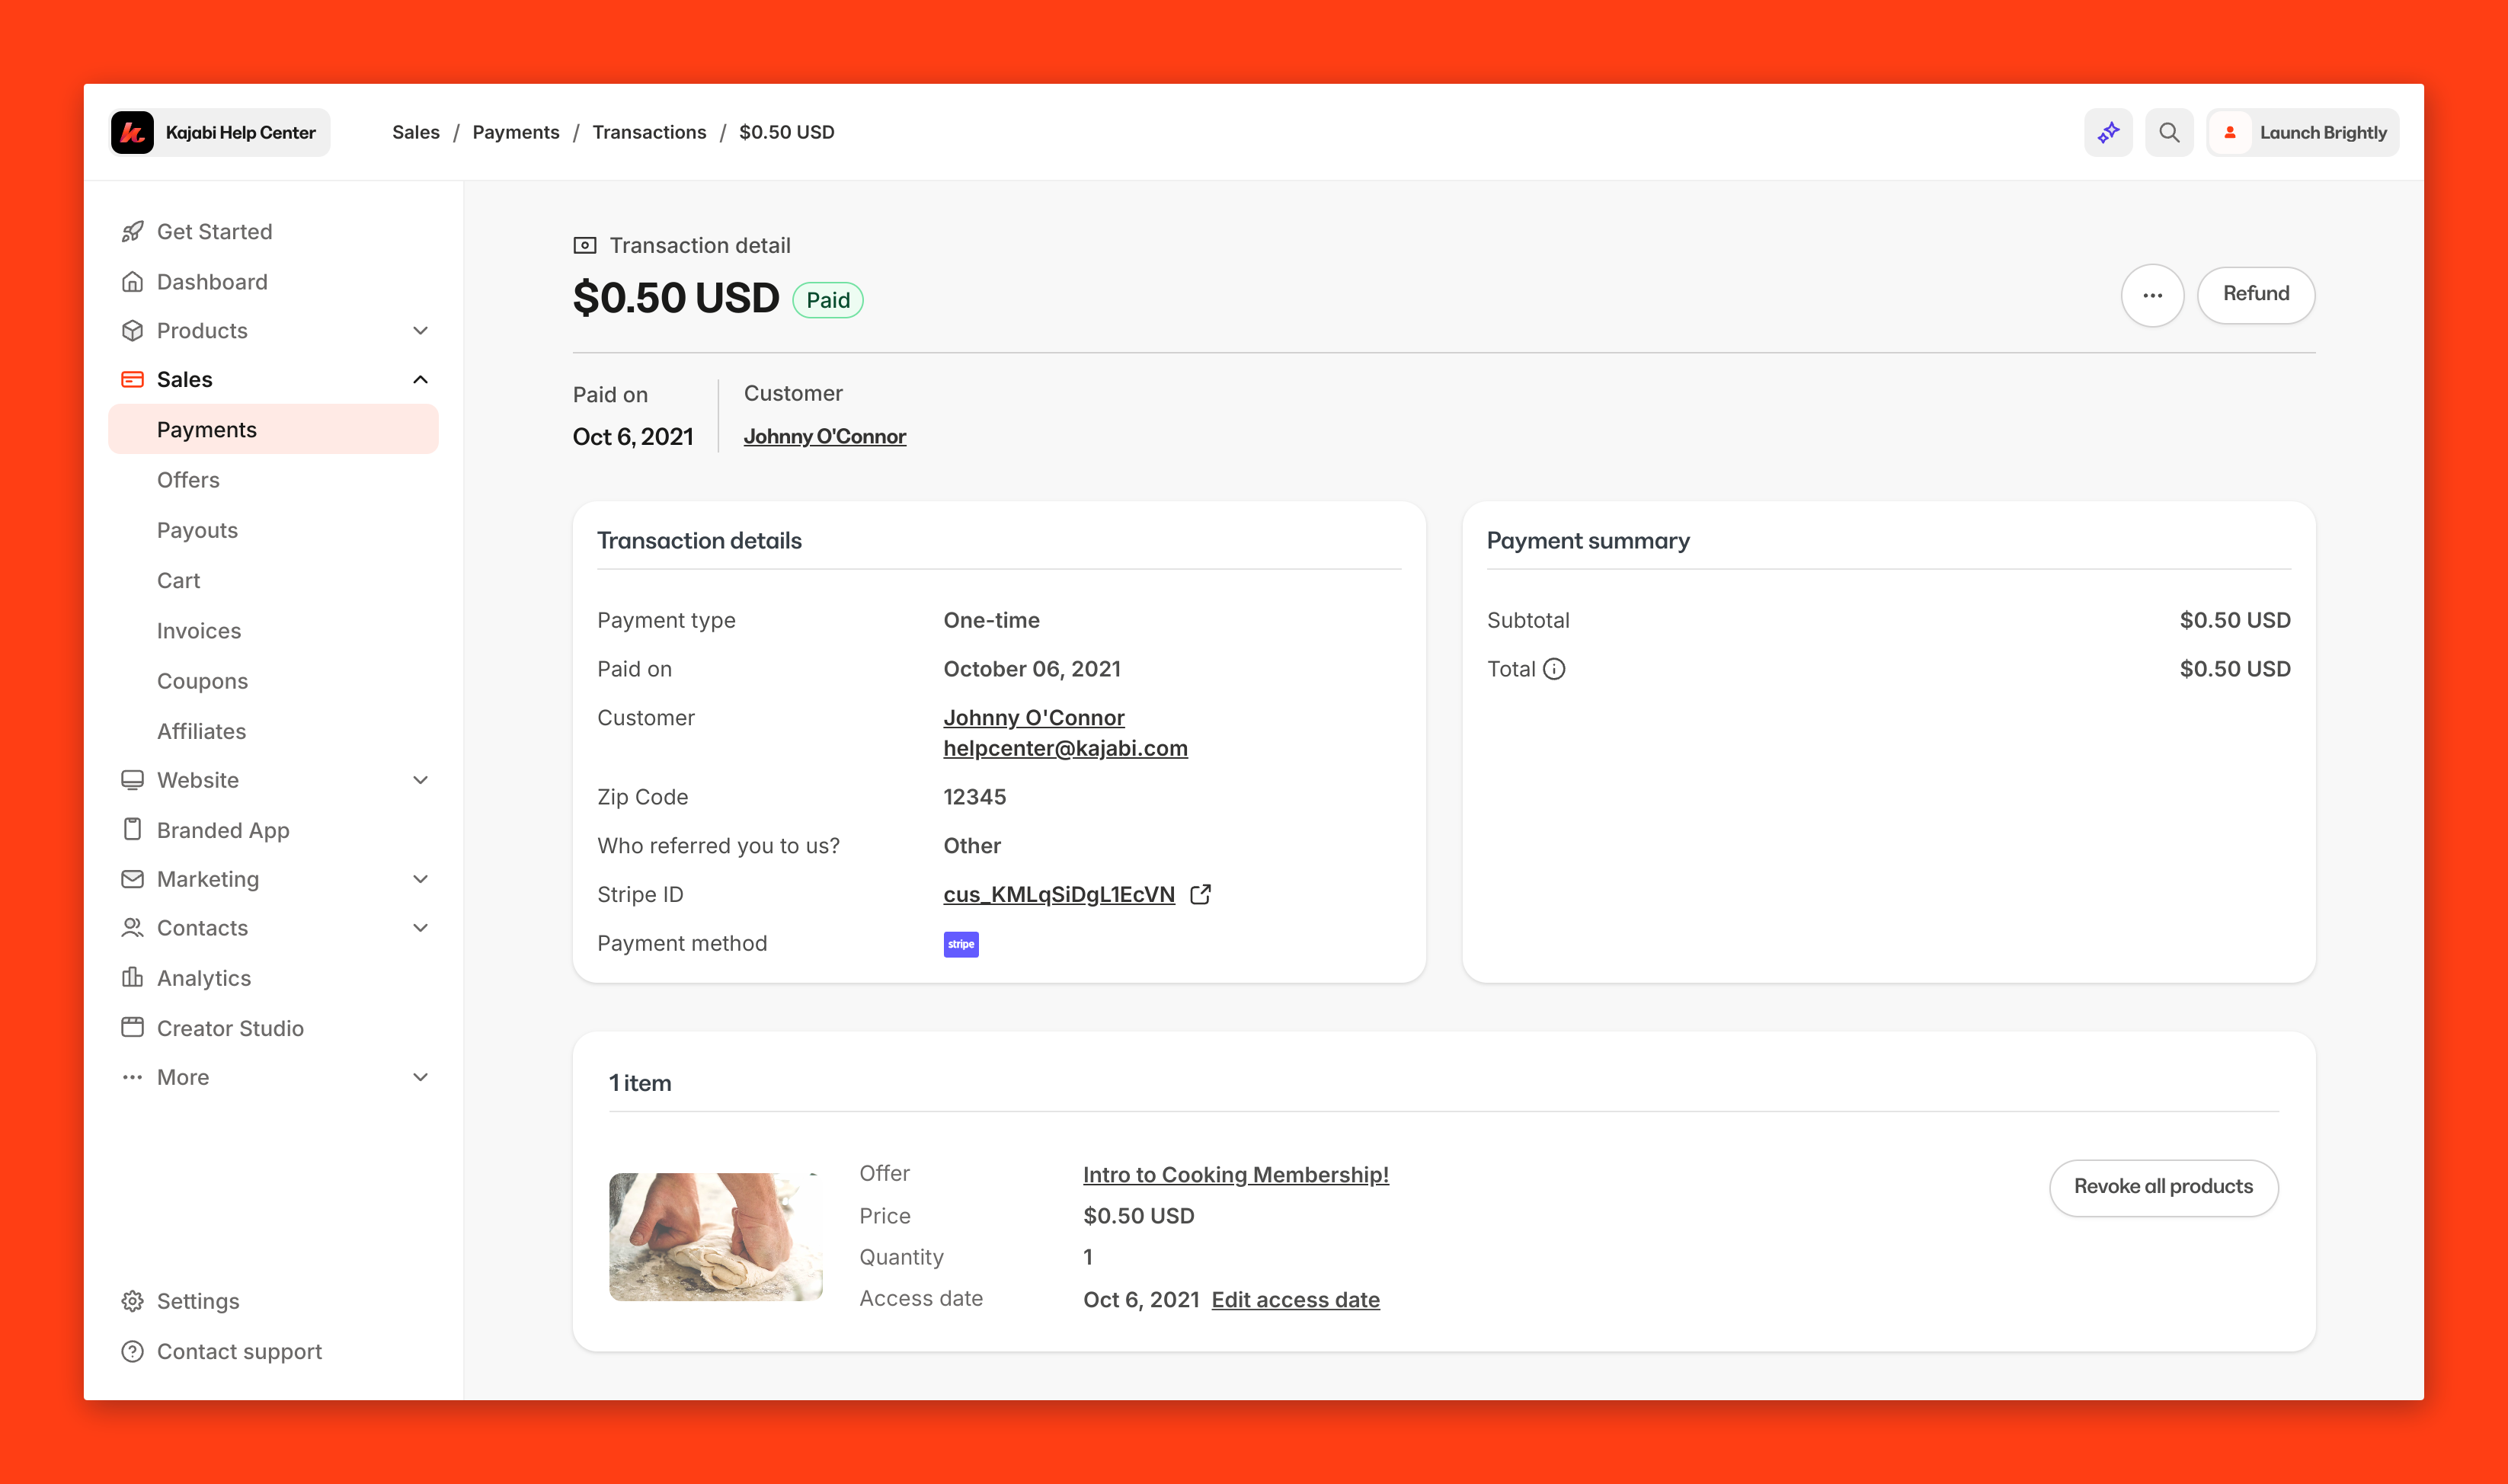Viewport: 2508px width, 1484px height.
Task: Click the Launch Brightly account avatar
Action: click(x=2230, y=132)
